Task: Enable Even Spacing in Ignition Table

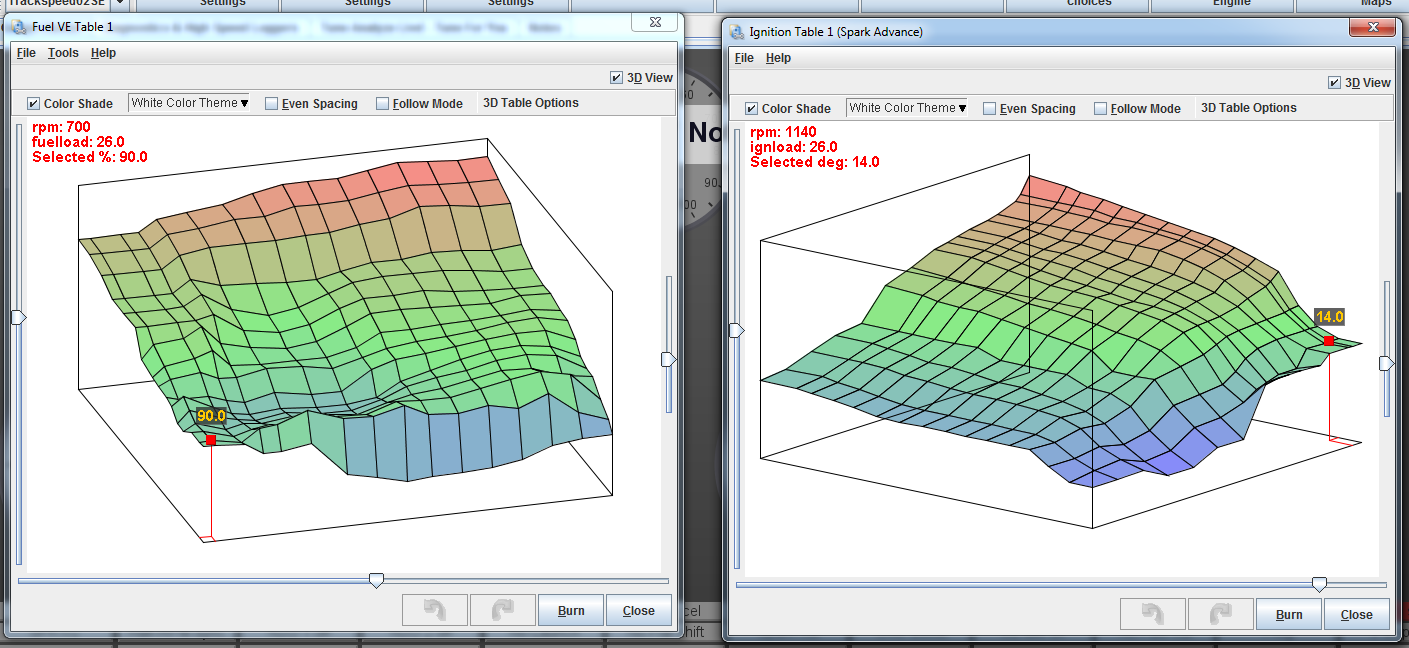Action: point(989,109)
